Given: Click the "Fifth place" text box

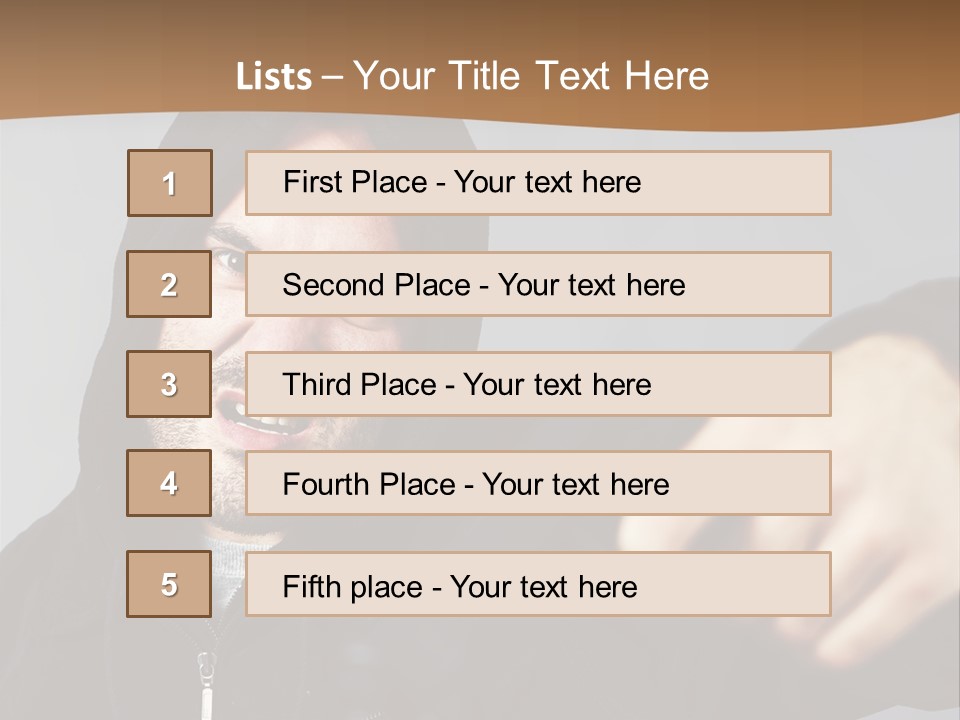Looking at the screenshot, I should coord(538,584).
